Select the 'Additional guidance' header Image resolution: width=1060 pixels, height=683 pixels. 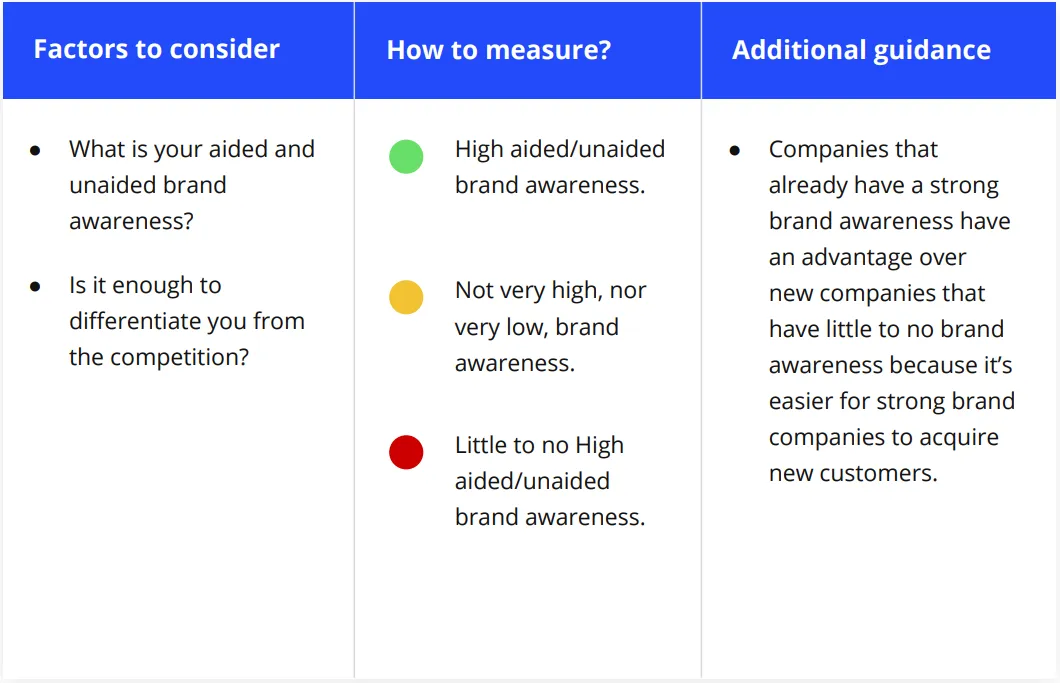click(861, 50)
